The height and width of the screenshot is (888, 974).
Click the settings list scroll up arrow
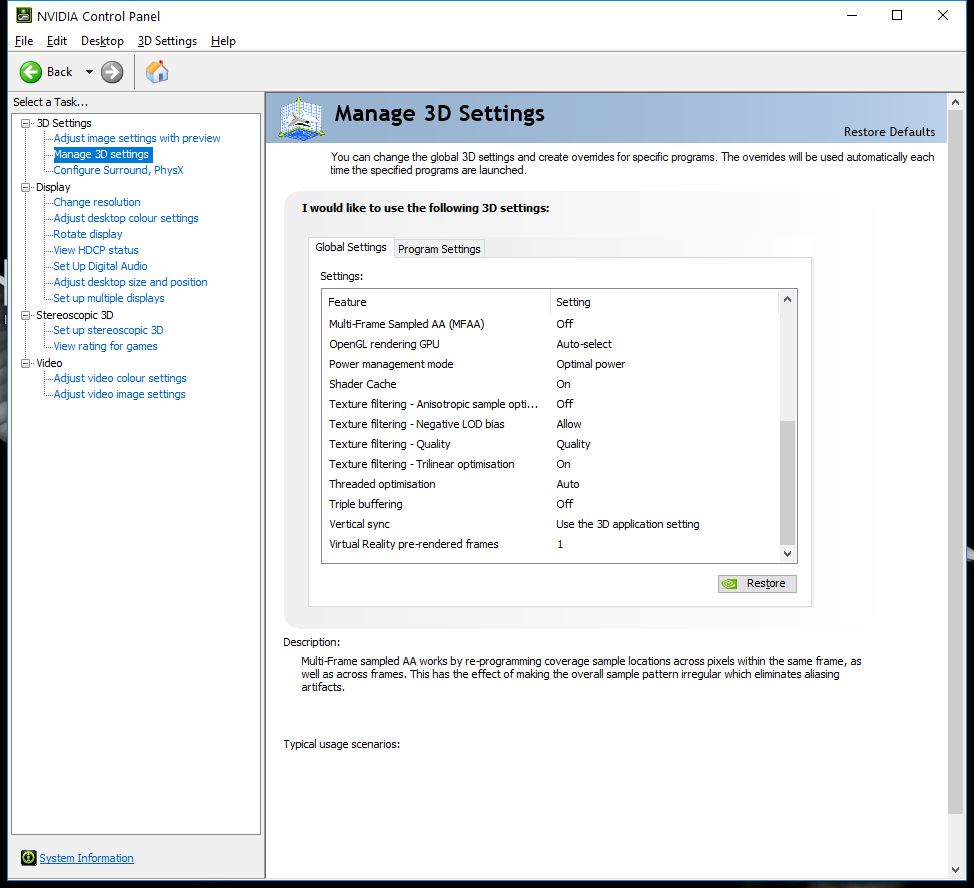(787, 299)
